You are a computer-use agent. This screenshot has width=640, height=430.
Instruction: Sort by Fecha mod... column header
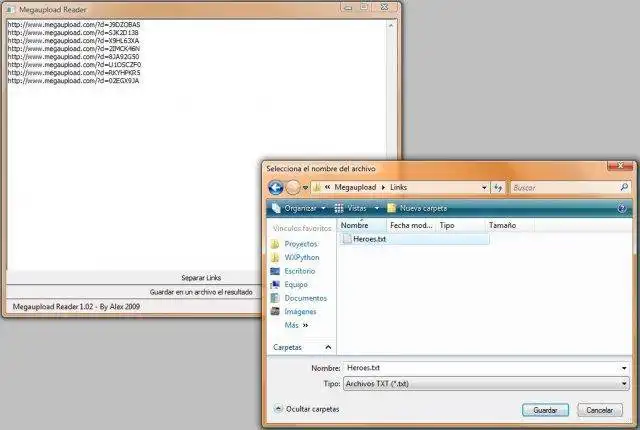click(x=411, y=225)
